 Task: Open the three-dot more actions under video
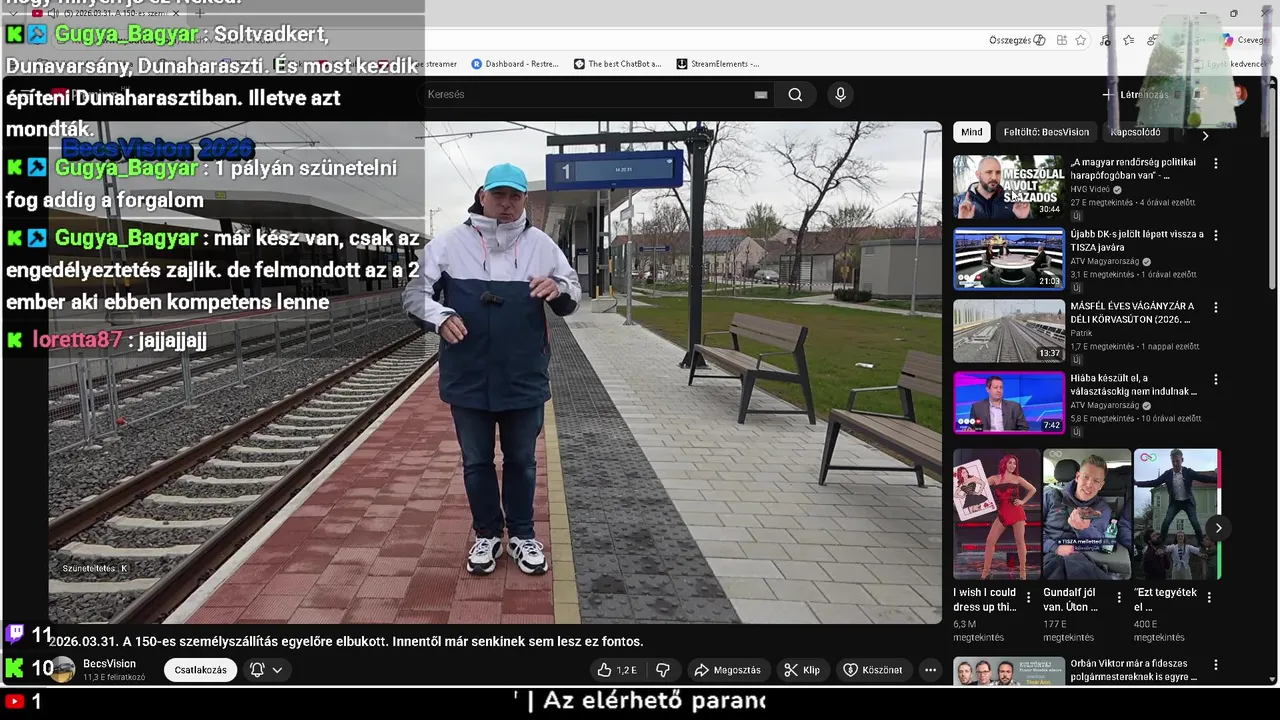coord(930,670)
